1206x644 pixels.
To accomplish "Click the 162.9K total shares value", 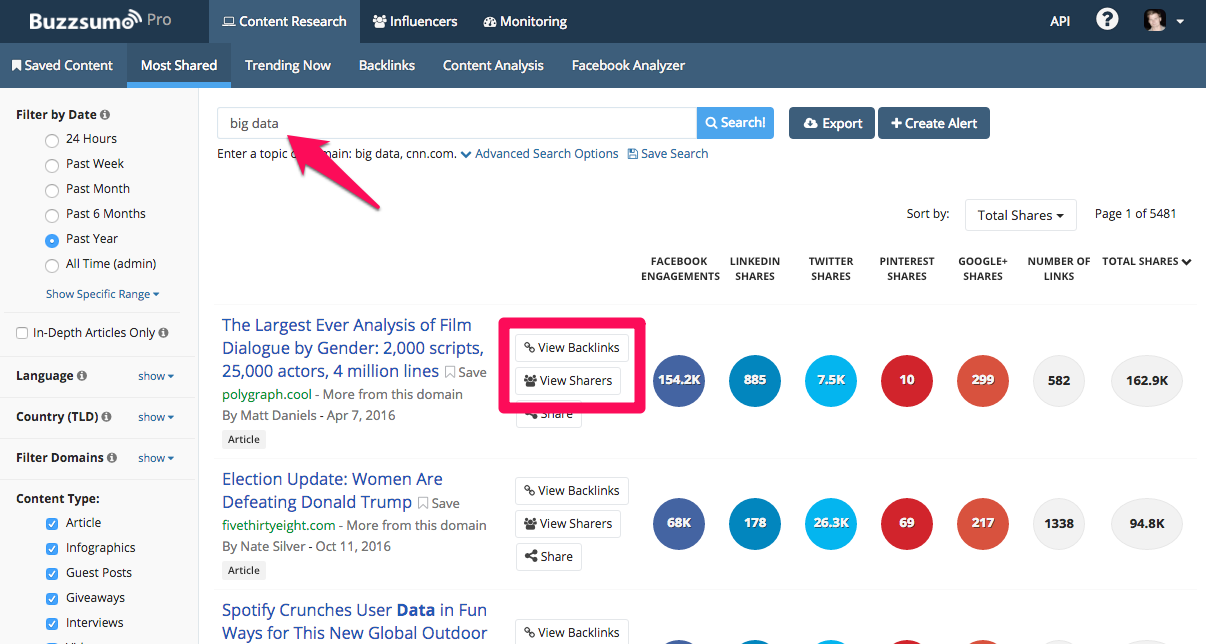I will pos(1147,381).
